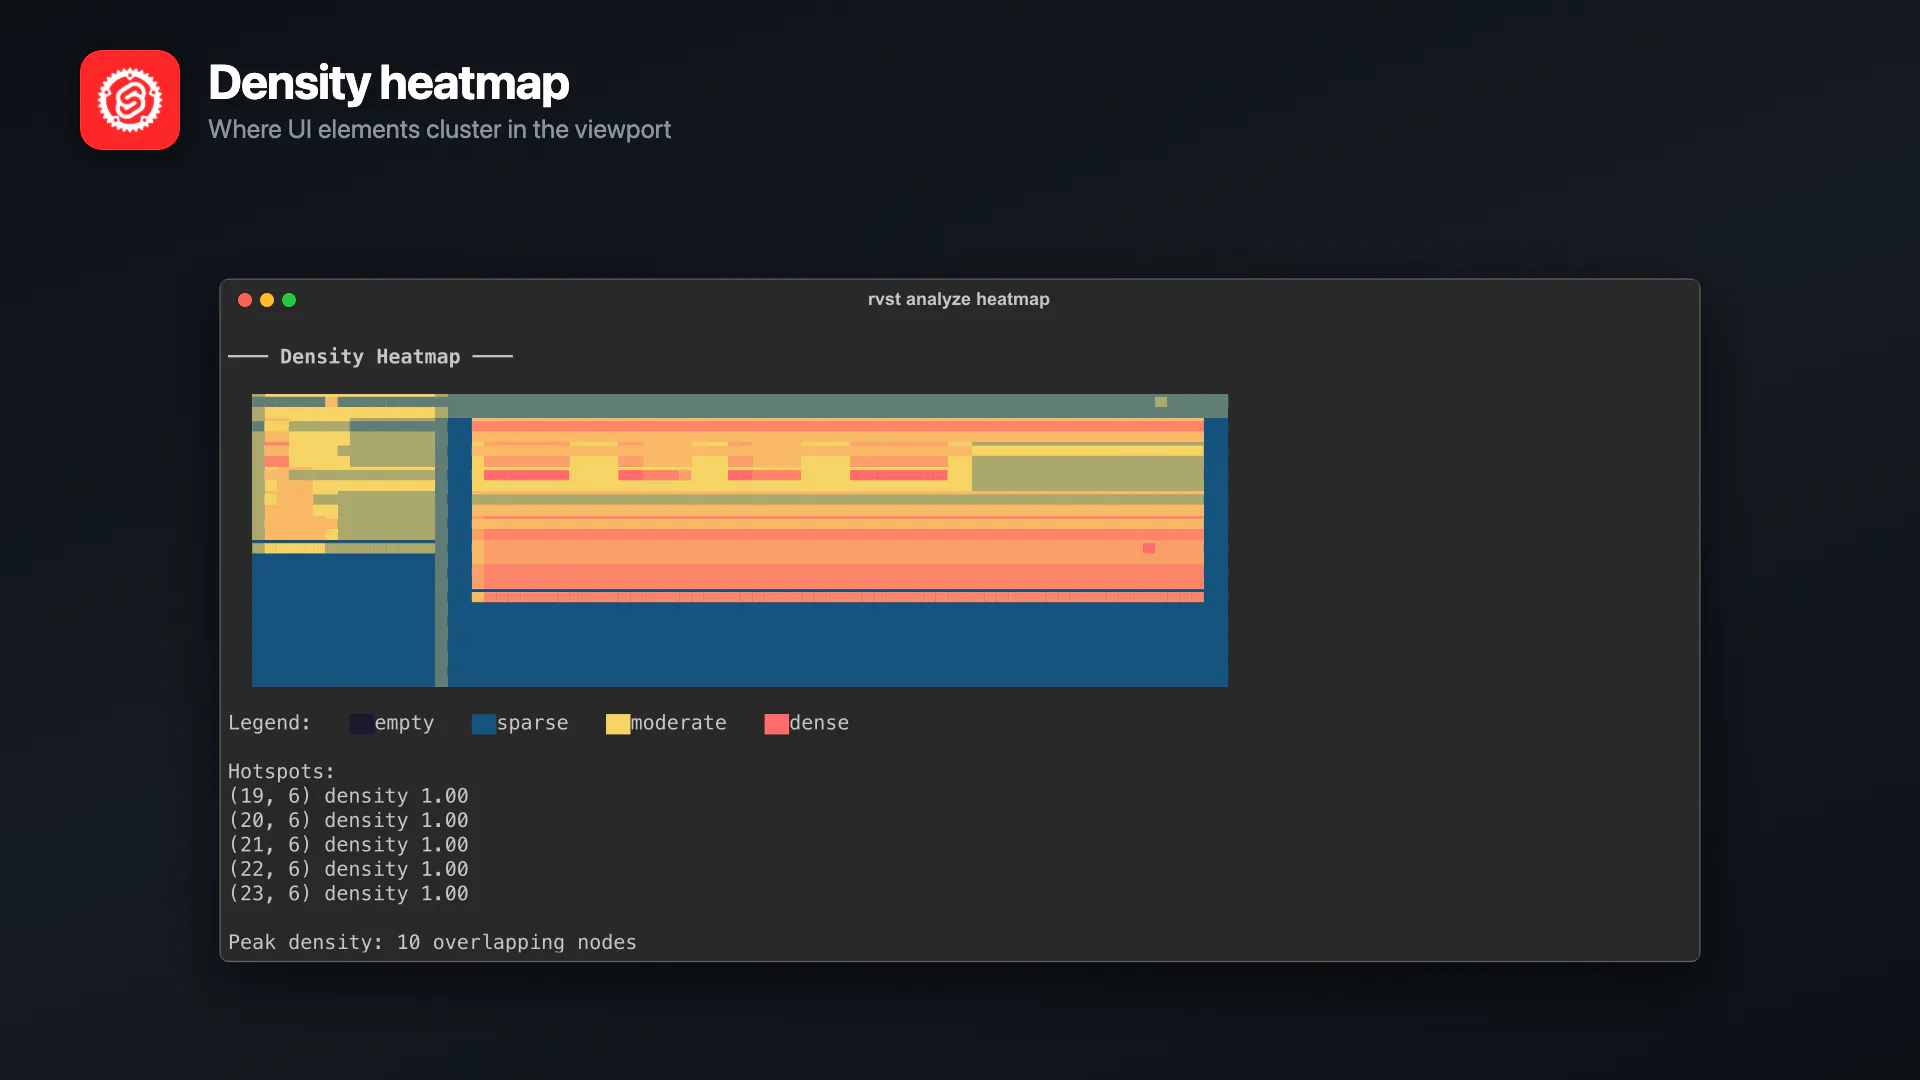
Task: Click the 'dense' legend red swatch
Action: (776, 724)
